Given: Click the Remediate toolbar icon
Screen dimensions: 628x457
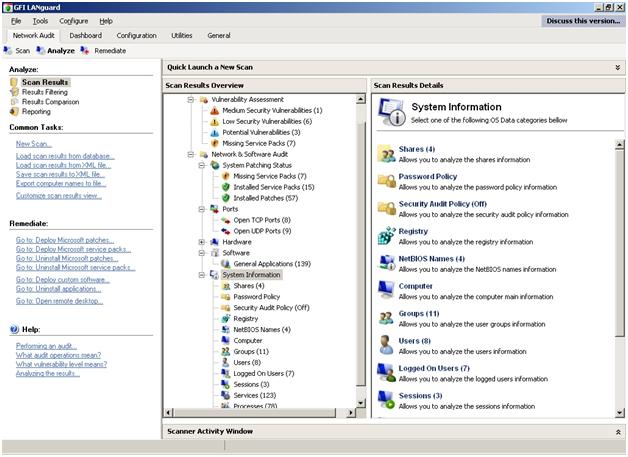Looking at the screenshot, I should pos(85,50).
